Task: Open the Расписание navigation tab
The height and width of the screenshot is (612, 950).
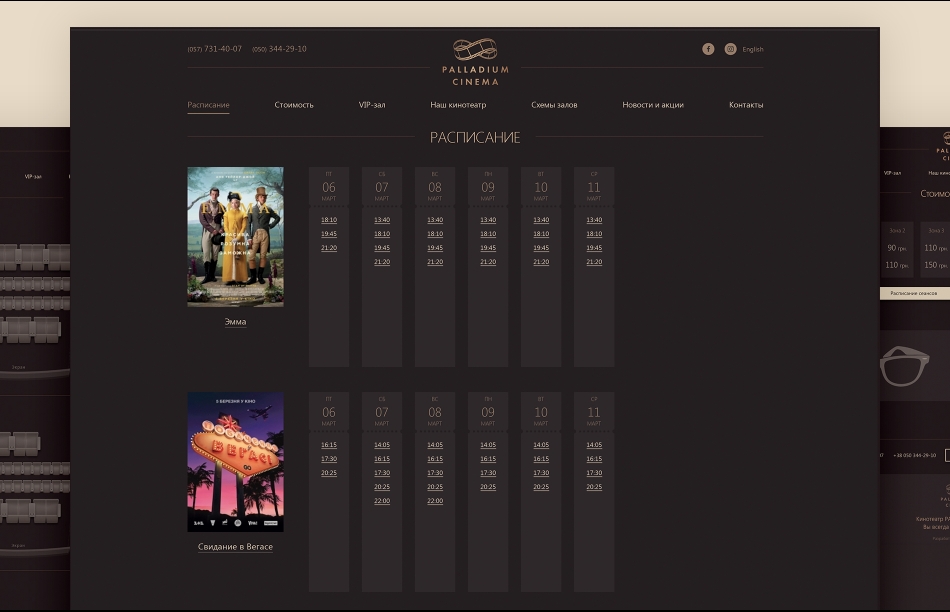Action: pyautogui.click(x=208, y=105)
